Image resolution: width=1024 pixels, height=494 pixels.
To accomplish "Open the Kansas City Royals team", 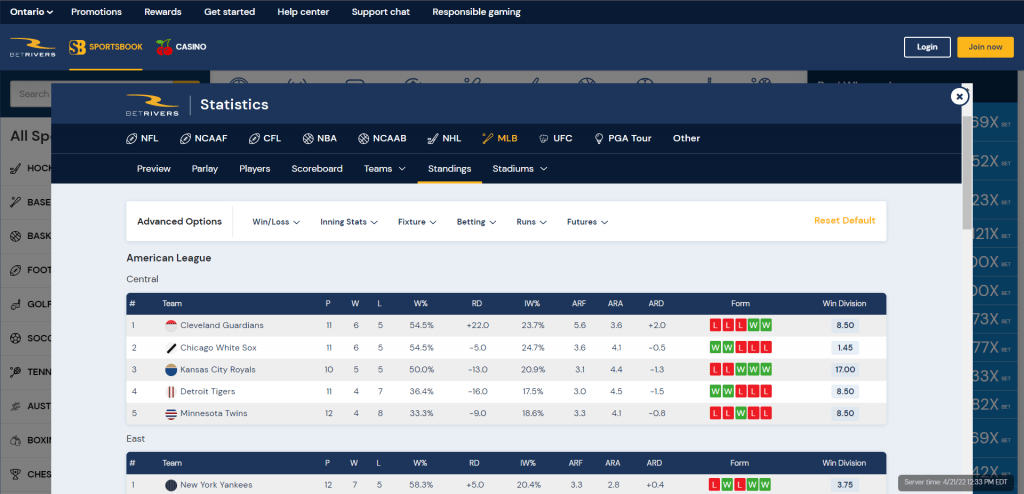I will click(x=217, y=370).
